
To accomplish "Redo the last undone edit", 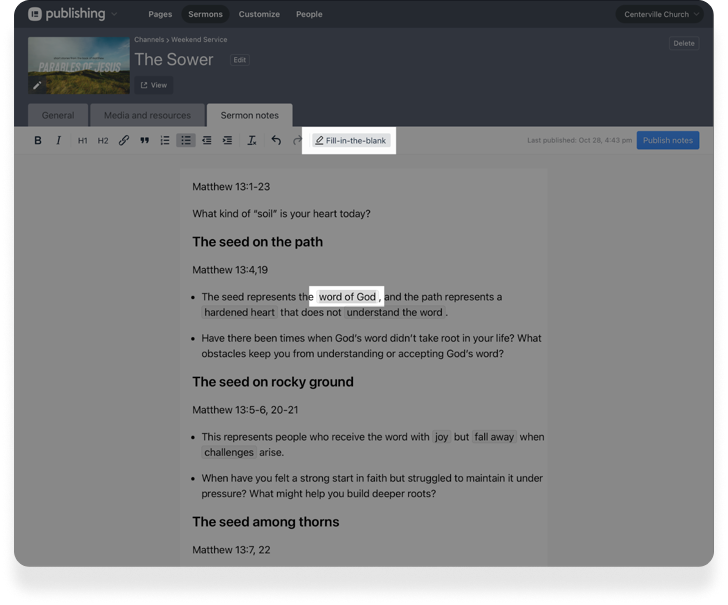I will [x=297, y=140].
